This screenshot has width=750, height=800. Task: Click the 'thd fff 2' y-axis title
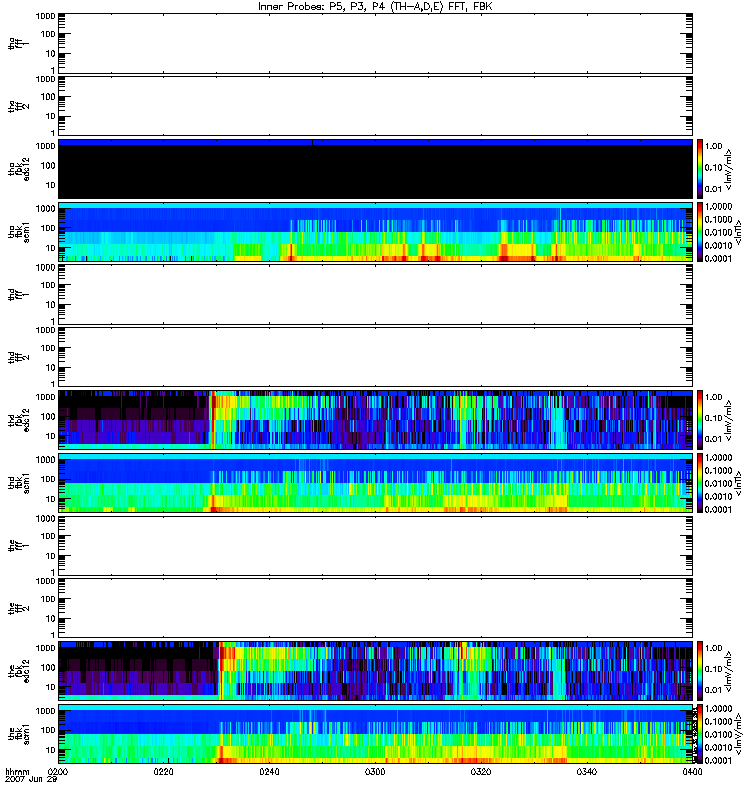(x=19, y=357)
